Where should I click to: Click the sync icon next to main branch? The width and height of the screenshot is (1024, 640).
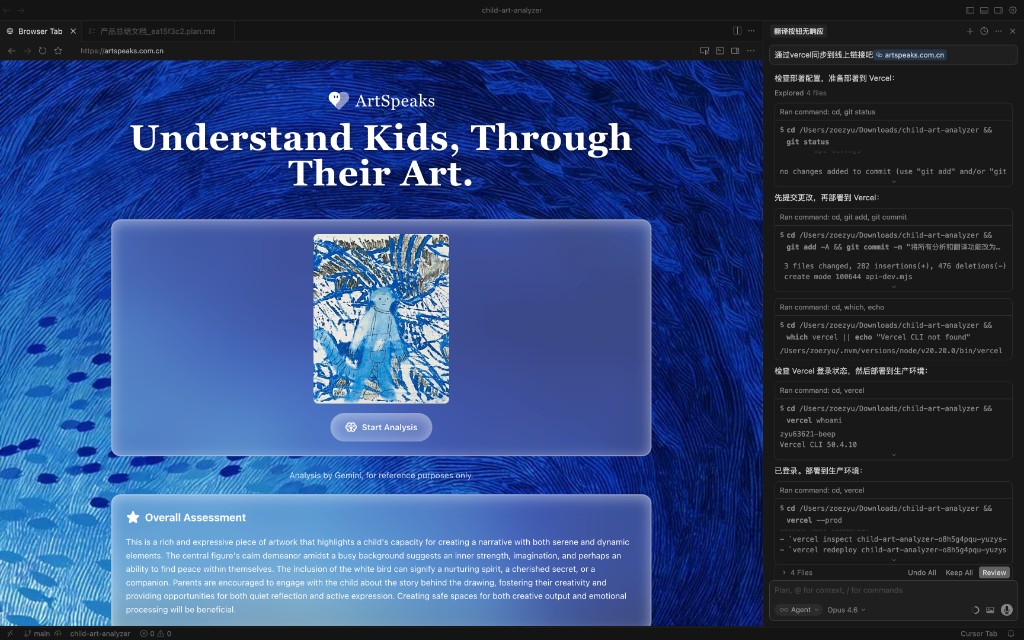pyautogui.click(x=57, y=634)
